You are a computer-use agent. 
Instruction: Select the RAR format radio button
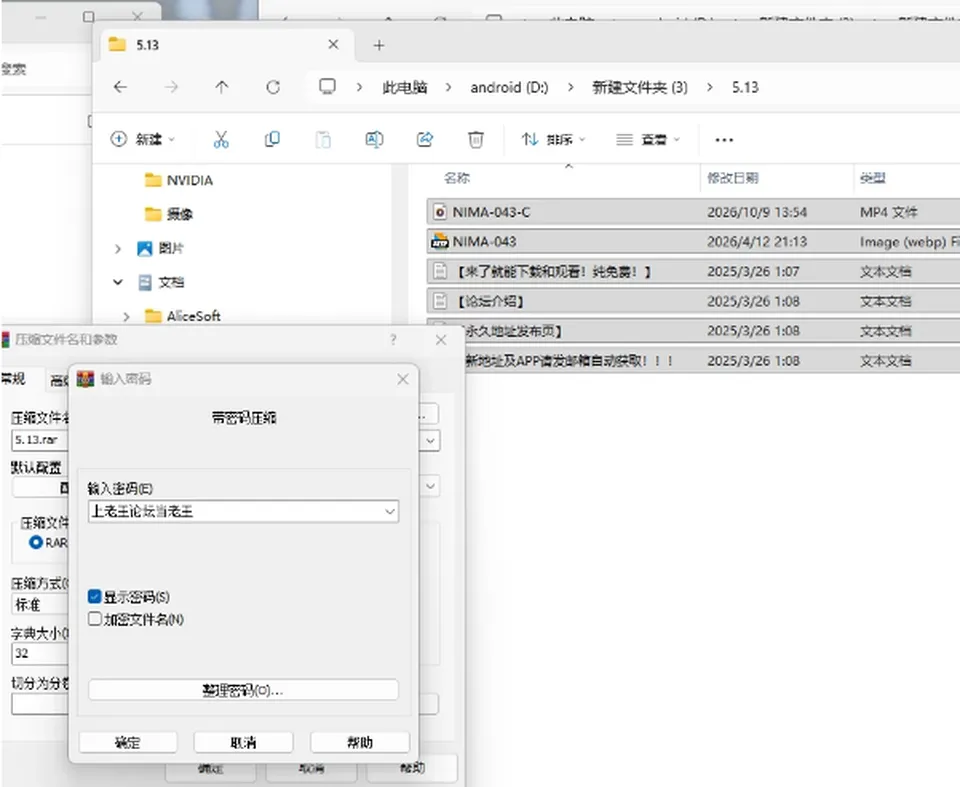click(x=36, y=543)
